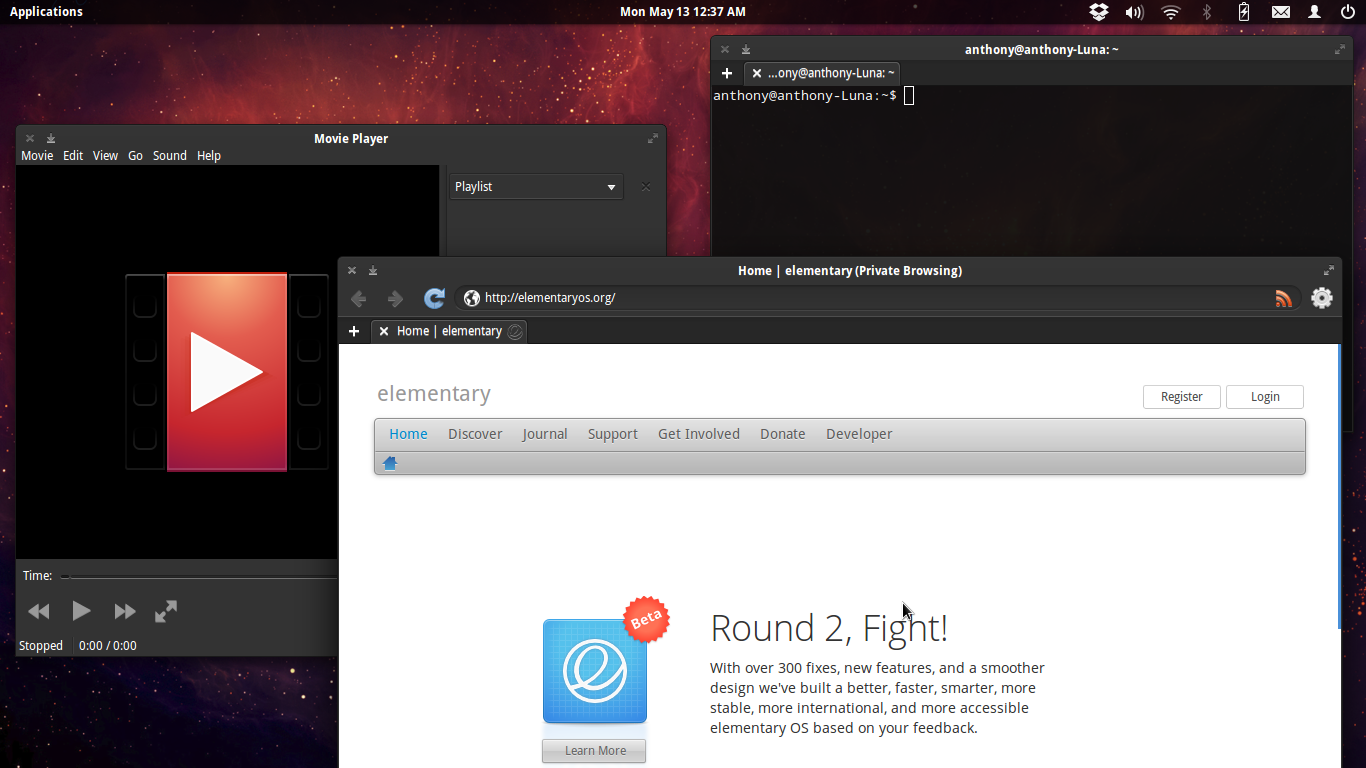
Task: Open the Get Involved page
Action: click(698, 433)
